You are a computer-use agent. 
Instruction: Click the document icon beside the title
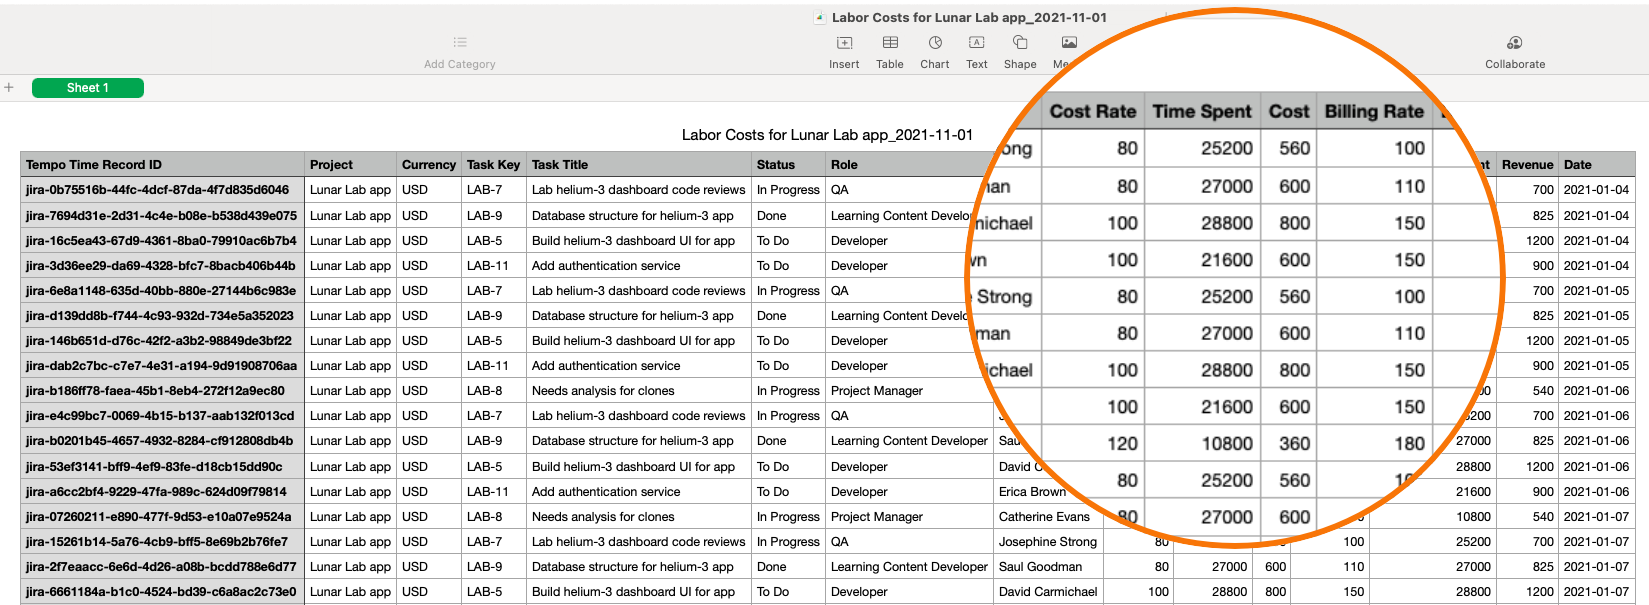click(820, 17)
